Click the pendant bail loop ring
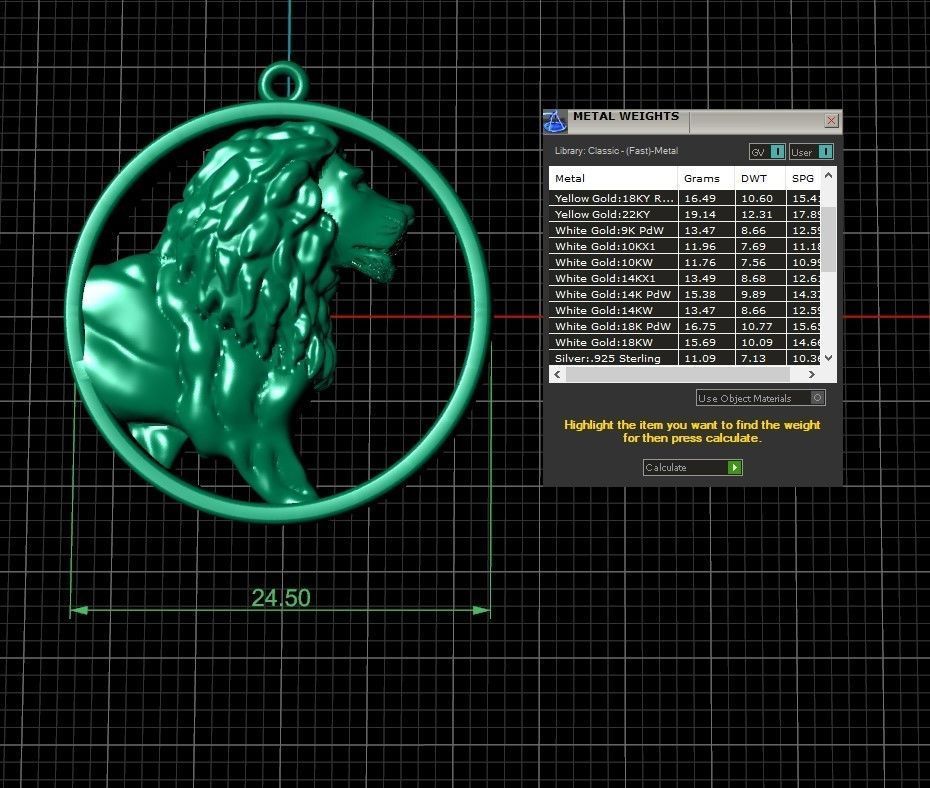 click(284, 82)
